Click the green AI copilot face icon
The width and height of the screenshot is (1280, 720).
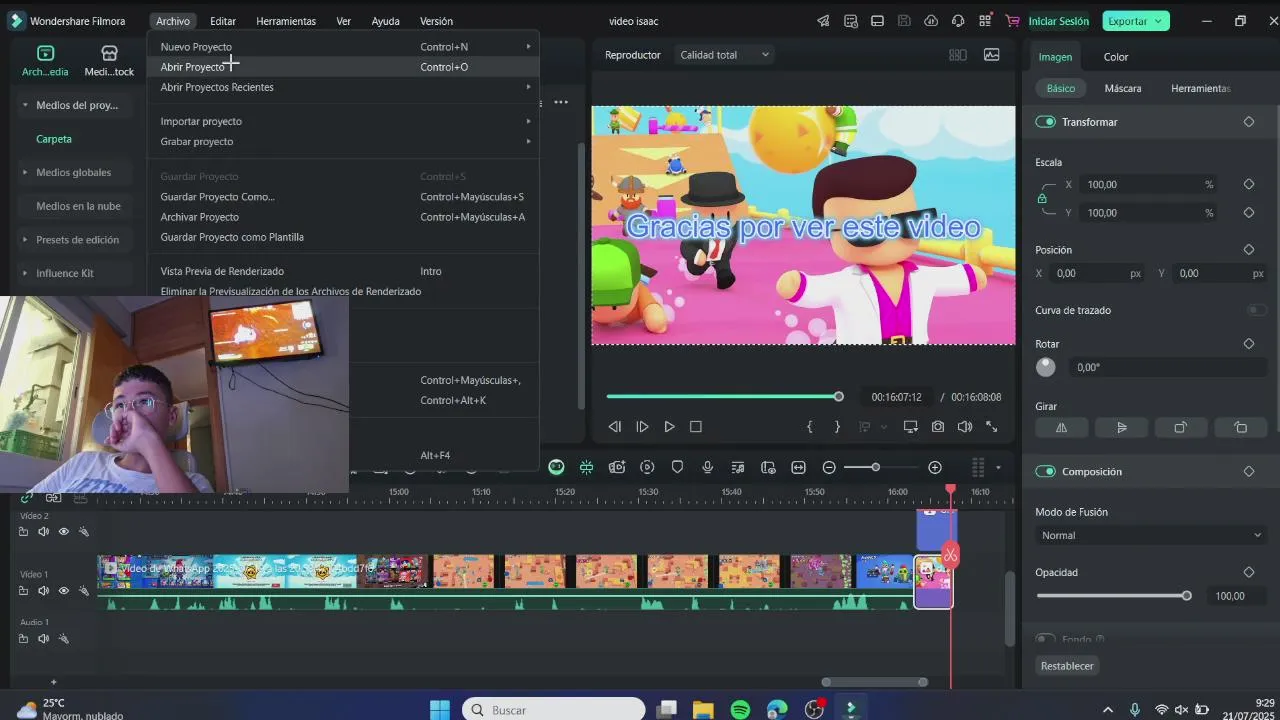556,467
